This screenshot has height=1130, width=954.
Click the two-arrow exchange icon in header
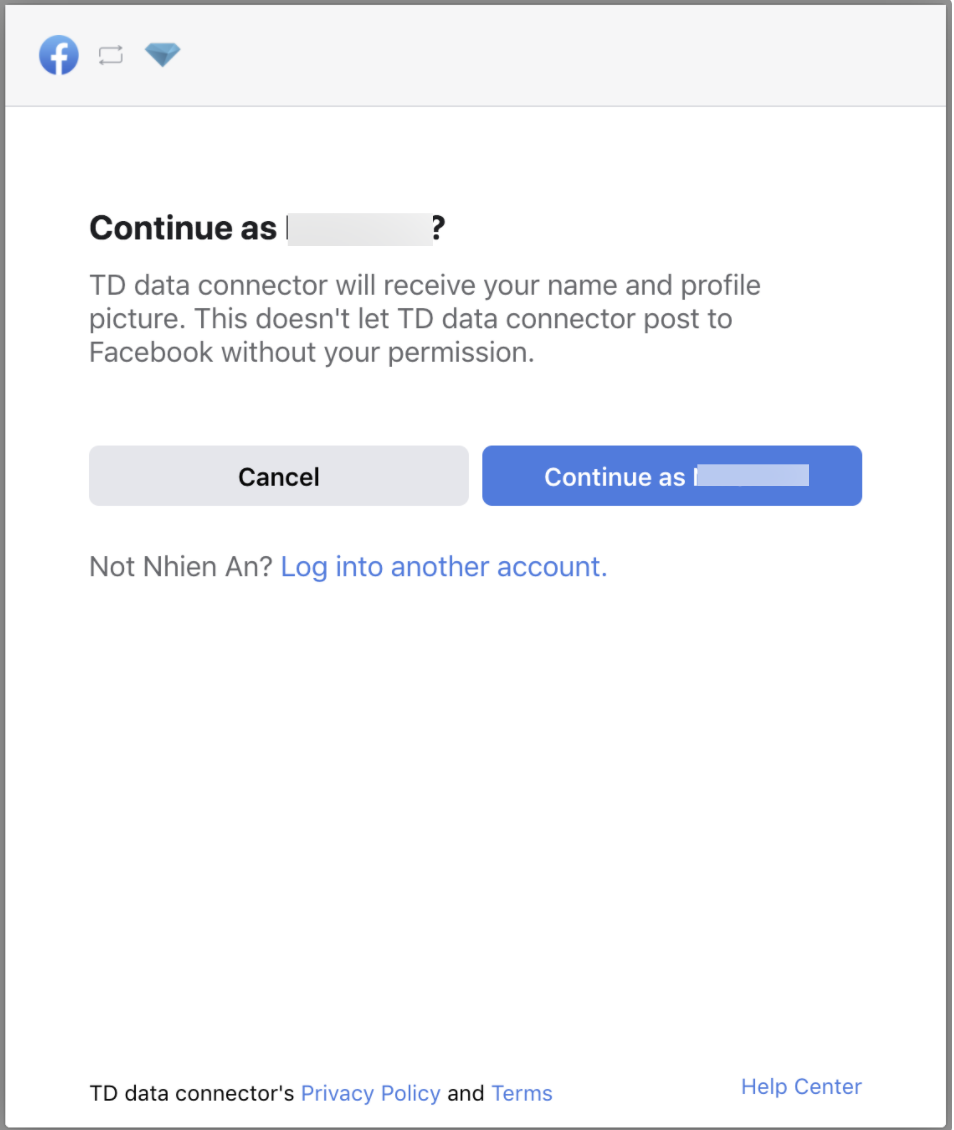[110, 55]
